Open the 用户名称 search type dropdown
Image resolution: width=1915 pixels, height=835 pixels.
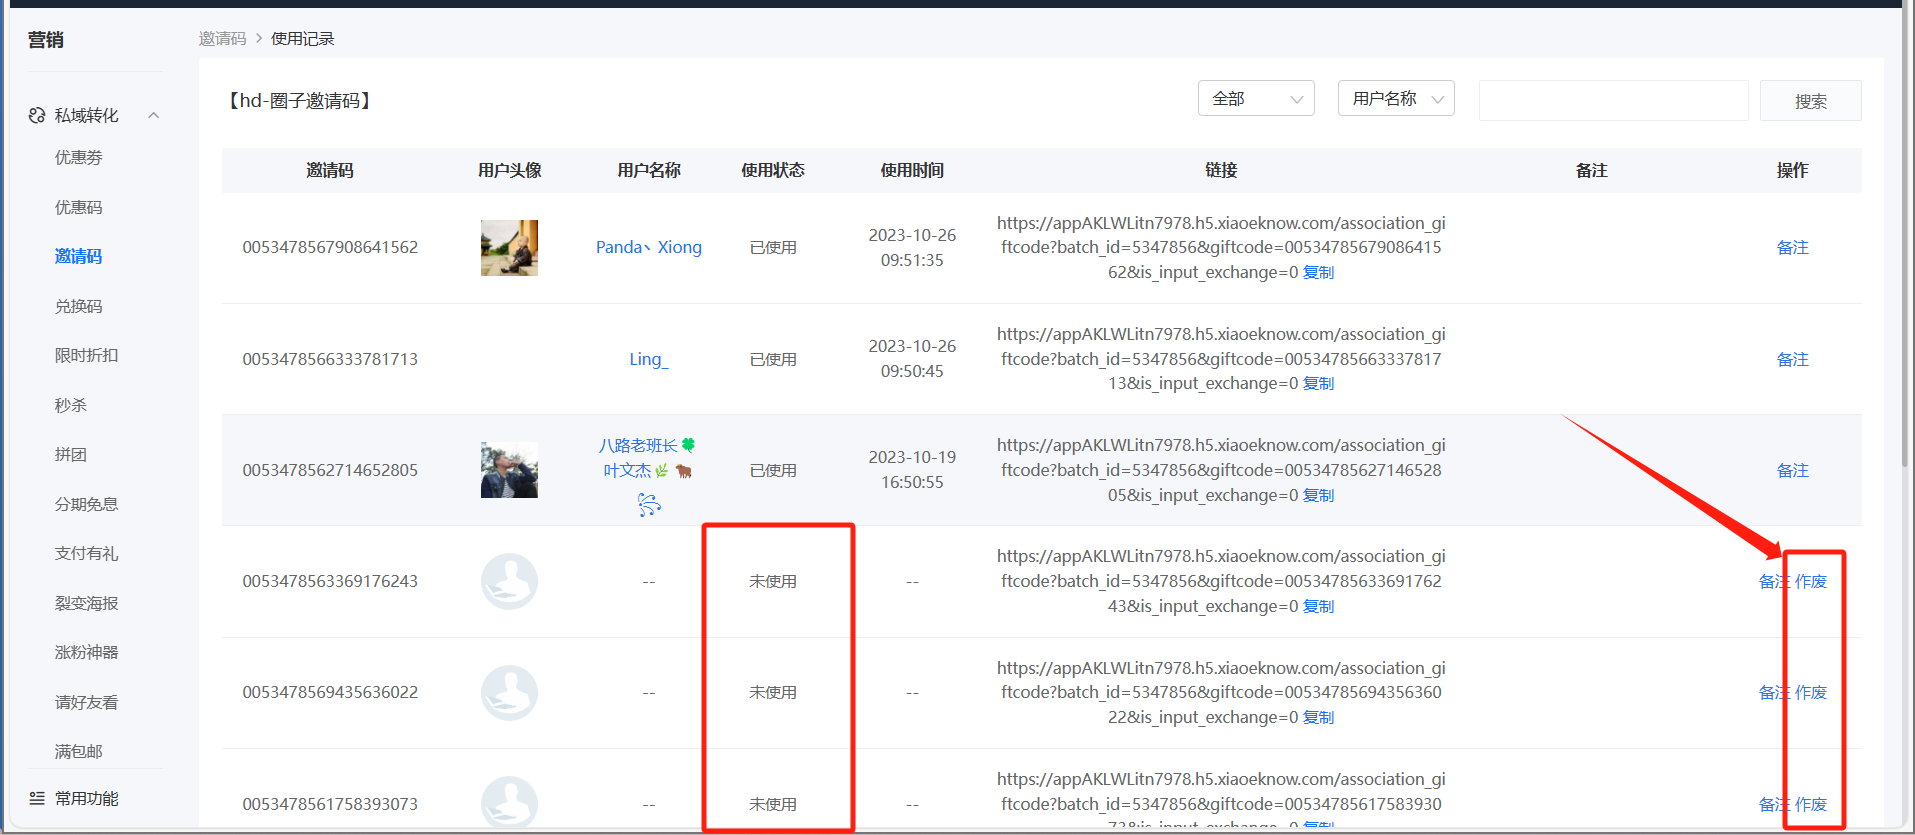[x=1396, y=98]
